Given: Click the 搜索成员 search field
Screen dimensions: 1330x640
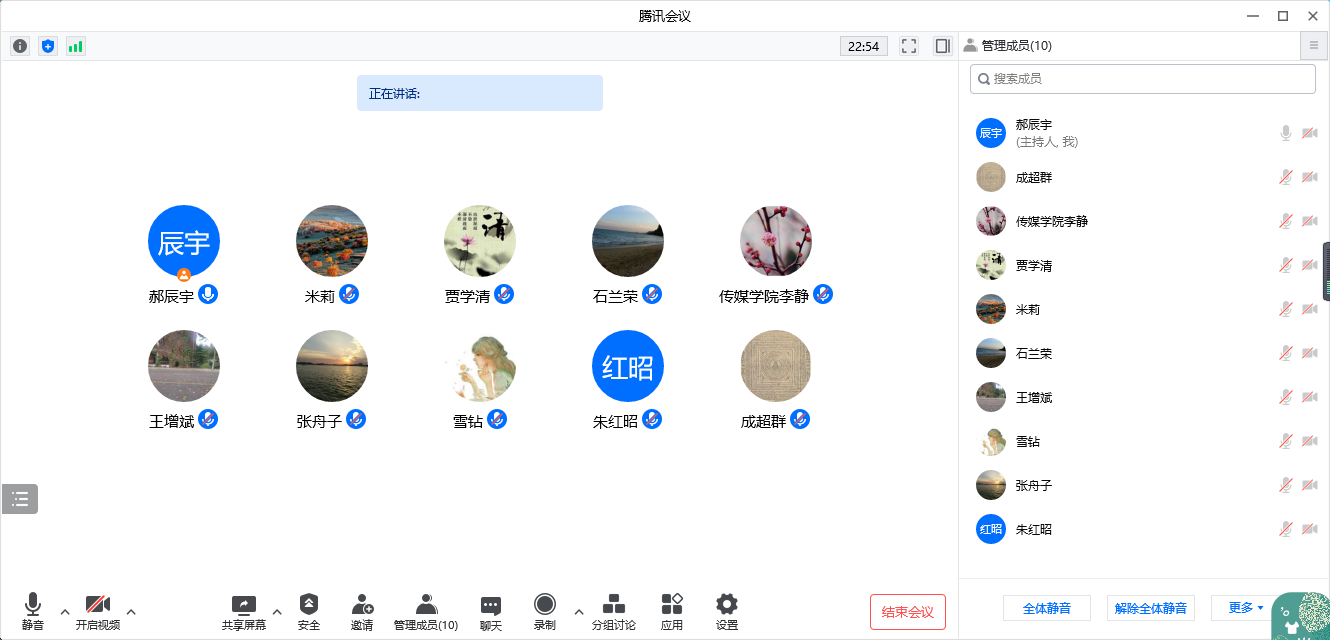Looking at the screenshot, I should (1143, 79).
